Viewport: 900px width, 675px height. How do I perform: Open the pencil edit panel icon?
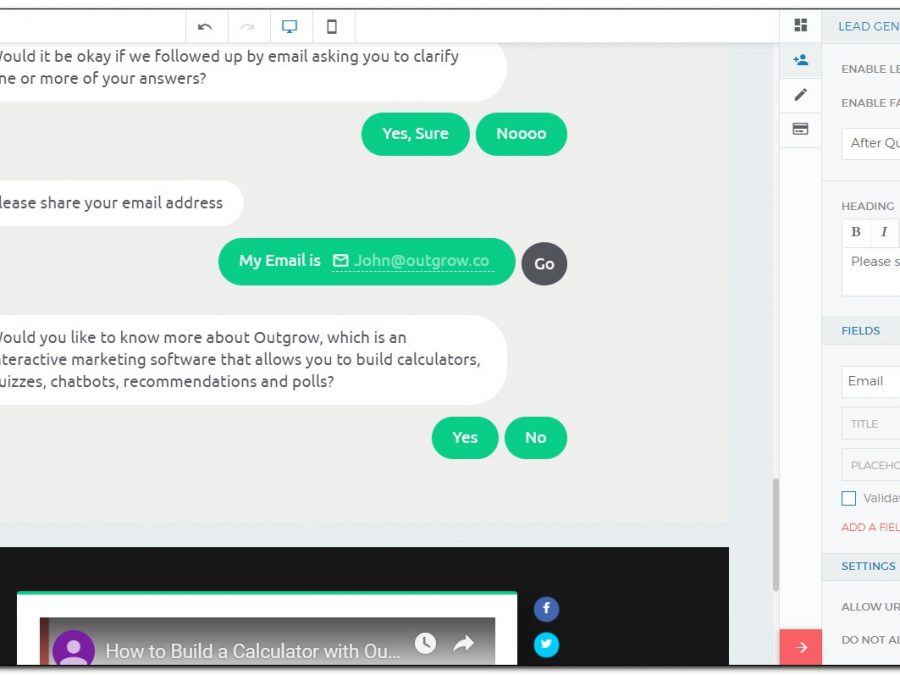pyautogui.click(x=800, y=95)
